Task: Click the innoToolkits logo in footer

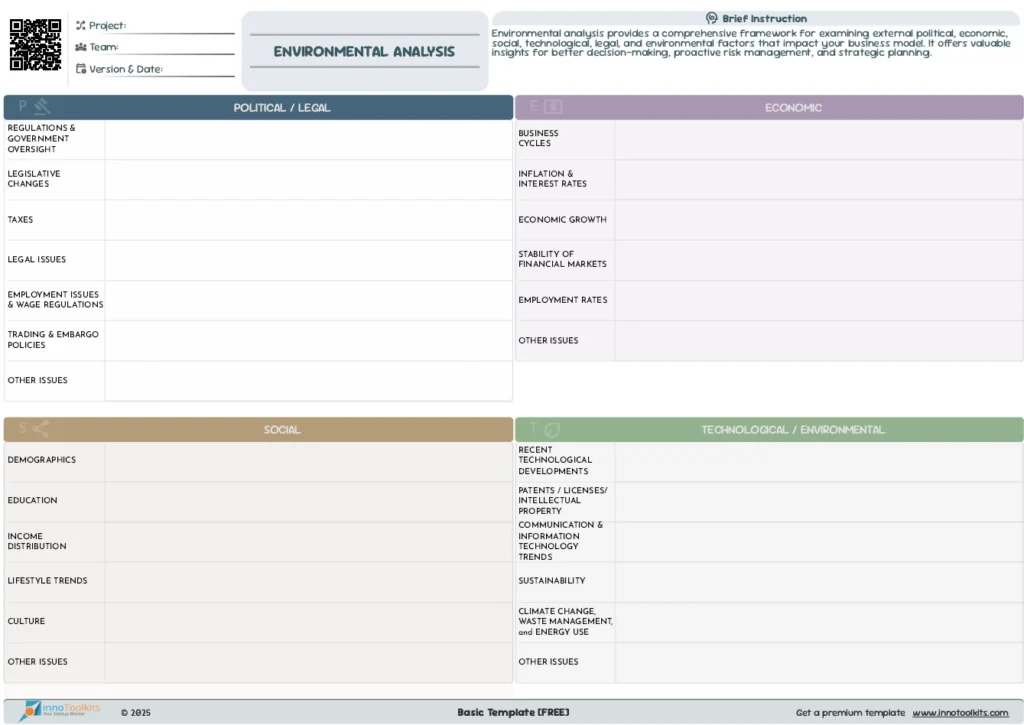Action: [x=60, y=711]
